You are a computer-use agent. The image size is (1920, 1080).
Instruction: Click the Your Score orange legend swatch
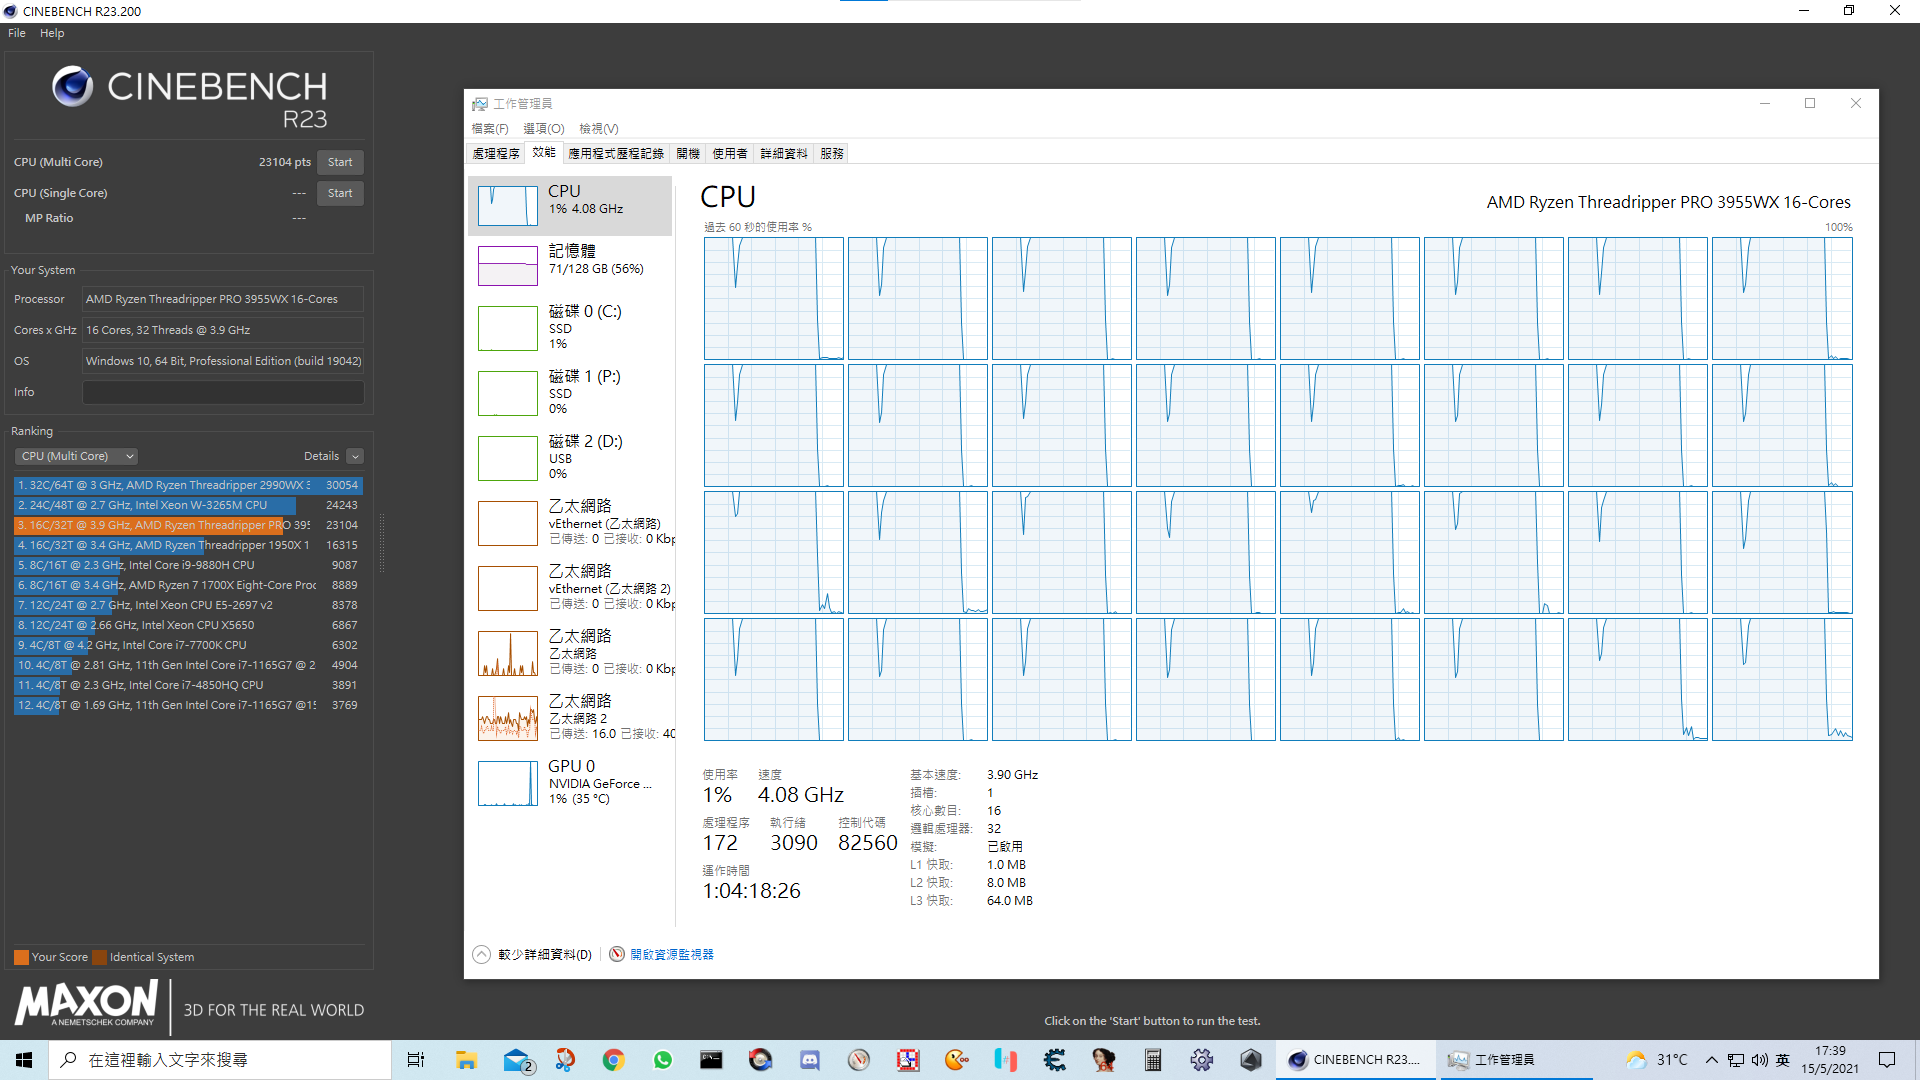click(x=21, y=957)
